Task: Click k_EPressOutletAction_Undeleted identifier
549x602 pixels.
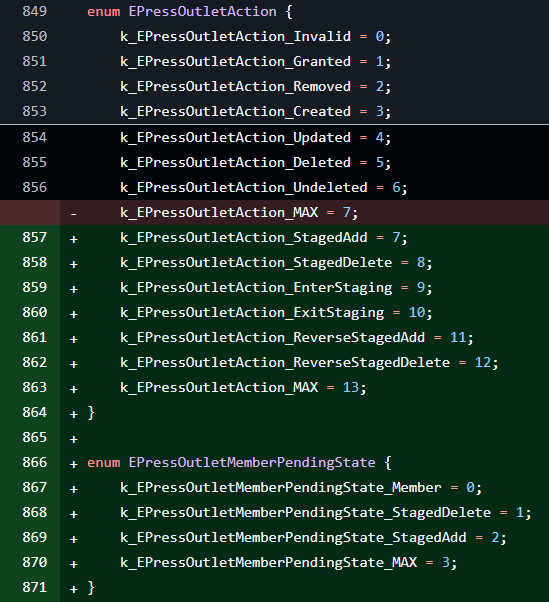Action: tap(244, 187)
